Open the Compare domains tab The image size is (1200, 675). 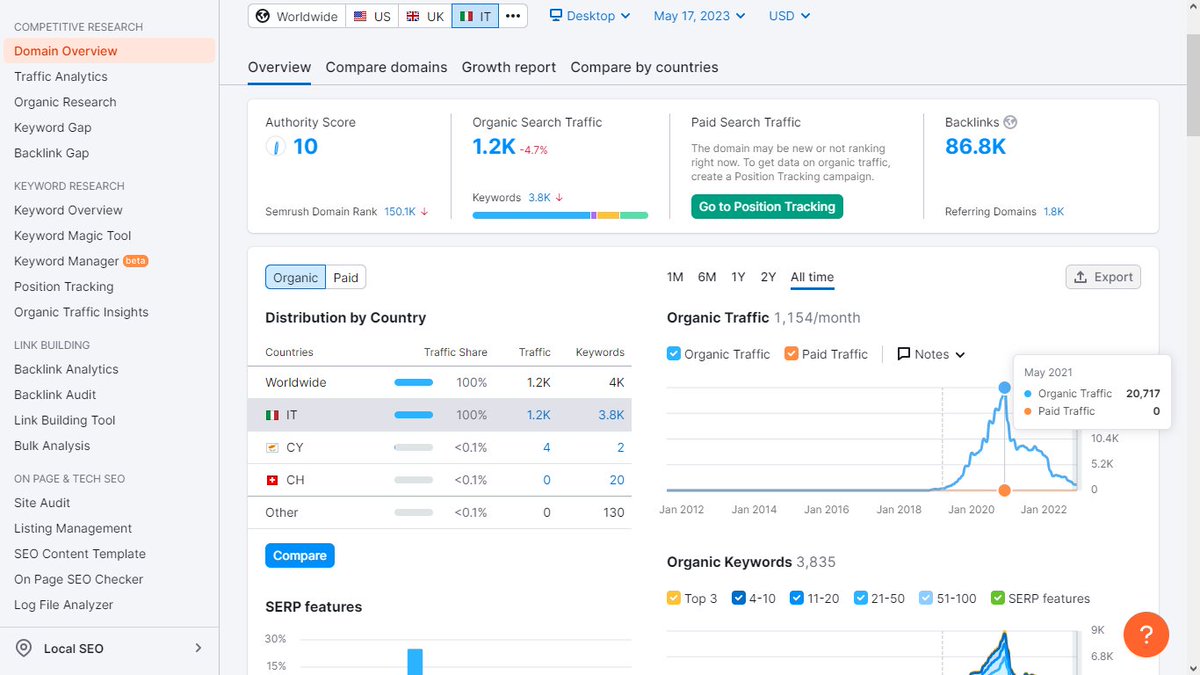click(387, 67)
